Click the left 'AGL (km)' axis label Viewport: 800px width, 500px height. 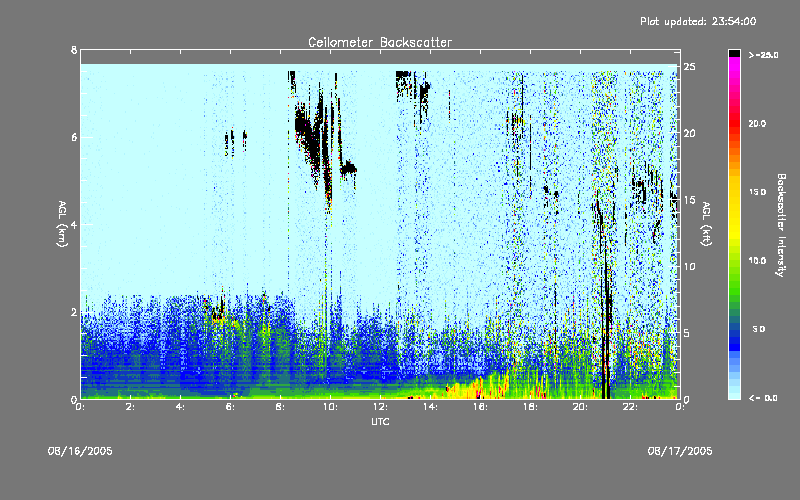[x=62, y=224]
